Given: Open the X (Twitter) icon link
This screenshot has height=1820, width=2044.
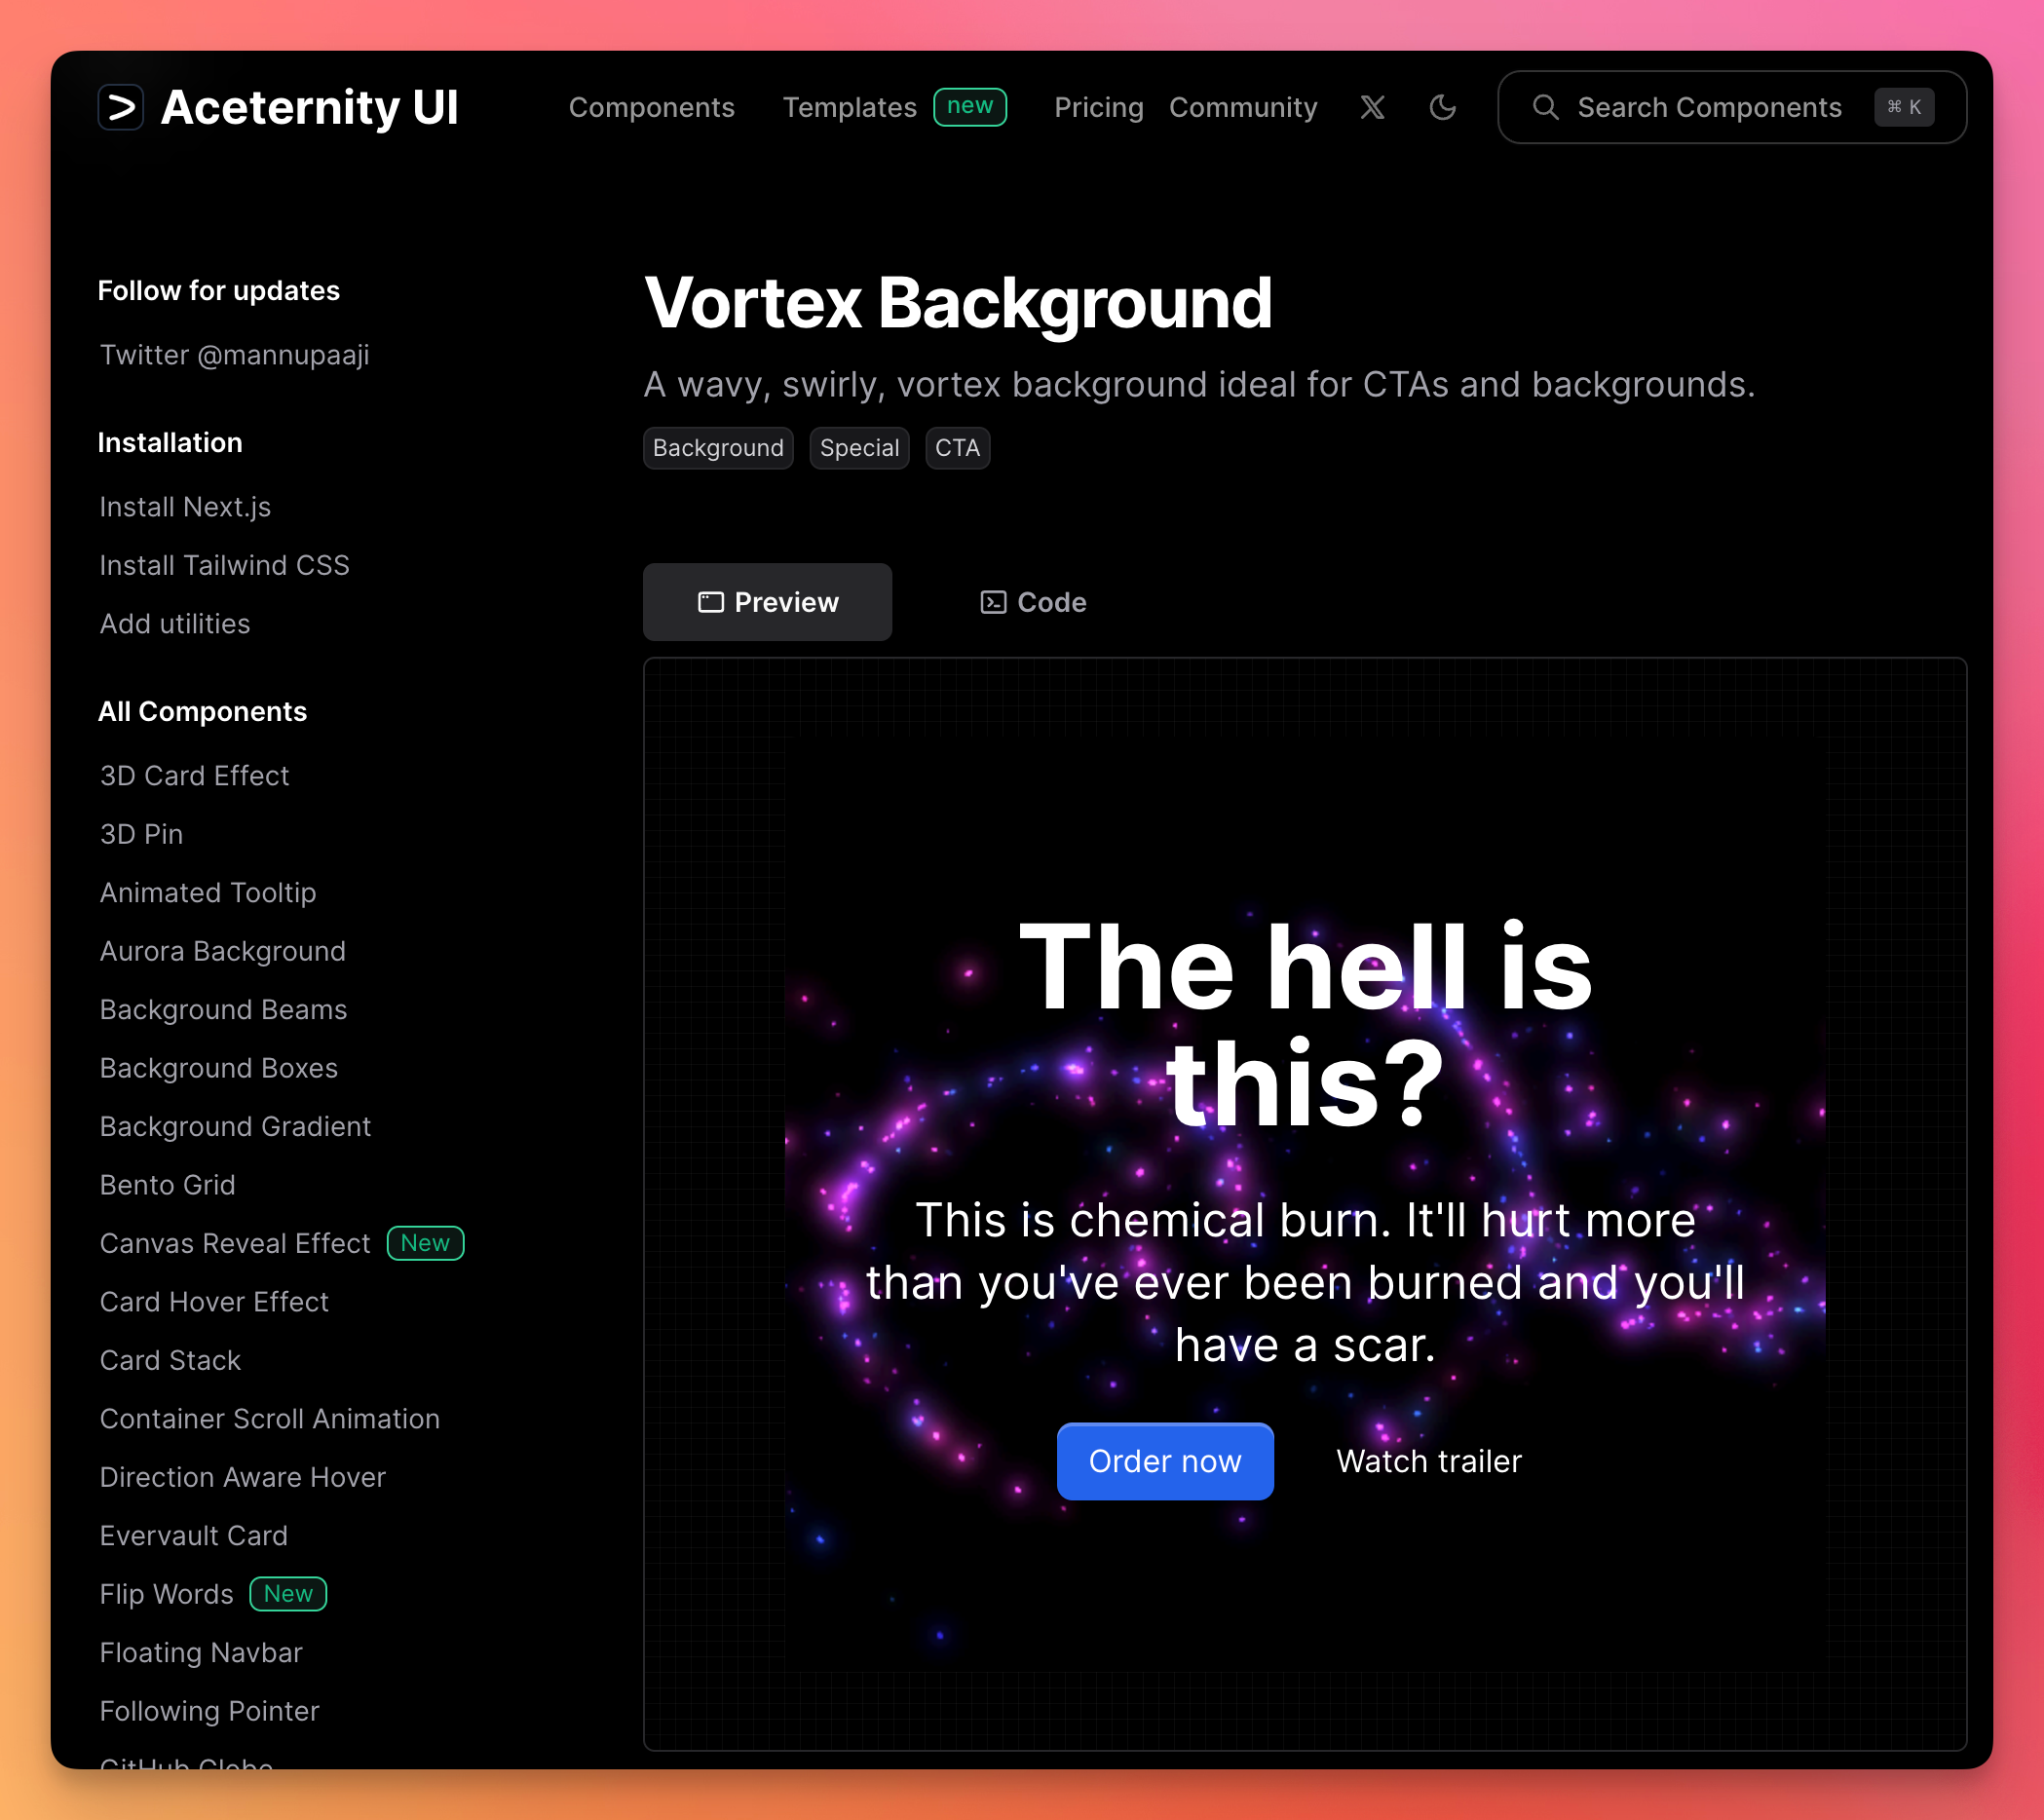Looking at the screenshot, I should click(1372, 107).
